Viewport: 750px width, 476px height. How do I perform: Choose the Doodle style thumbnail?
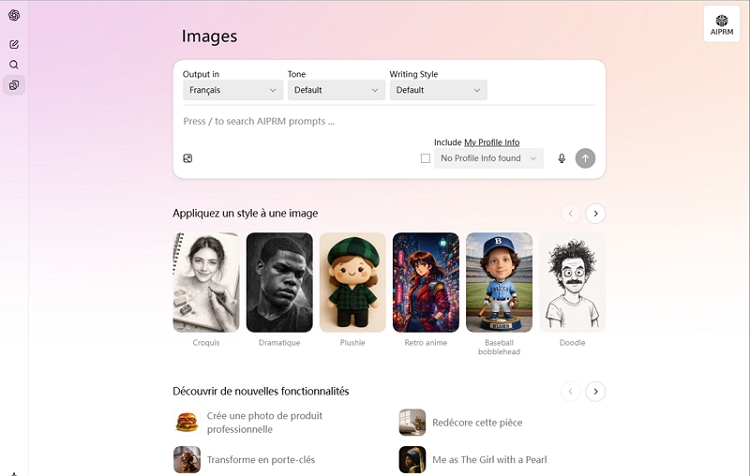pos(572,282)
